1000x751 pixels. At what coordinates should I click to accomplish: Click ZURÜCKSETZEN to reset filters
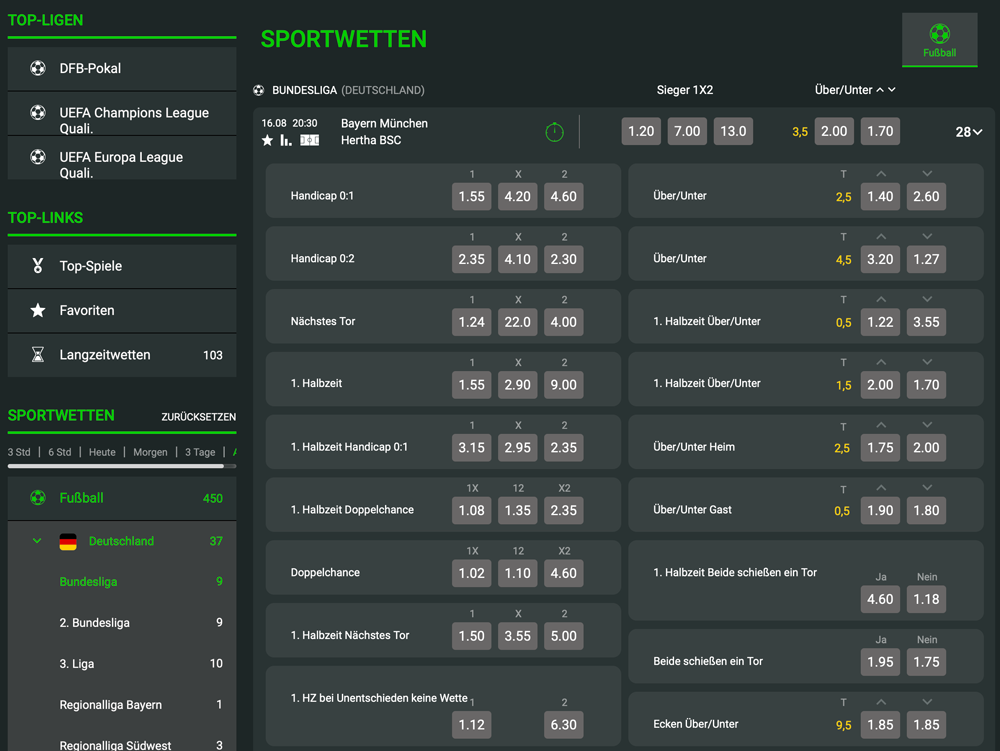point(198,417)
